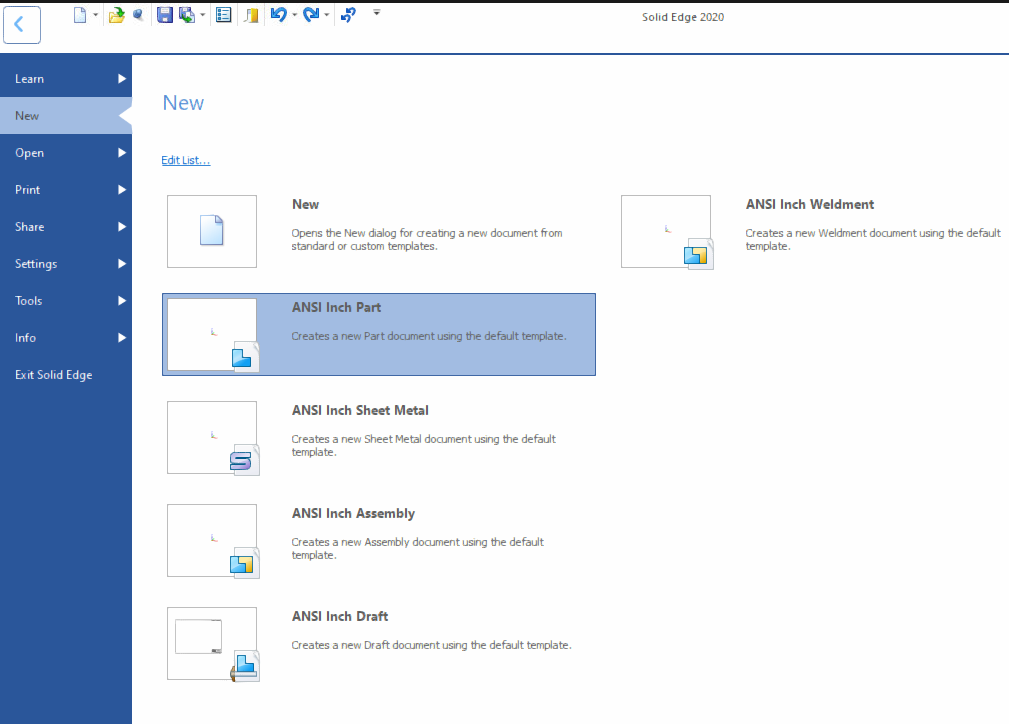Click the ANSI Inch Draft title

coord(340,617)
